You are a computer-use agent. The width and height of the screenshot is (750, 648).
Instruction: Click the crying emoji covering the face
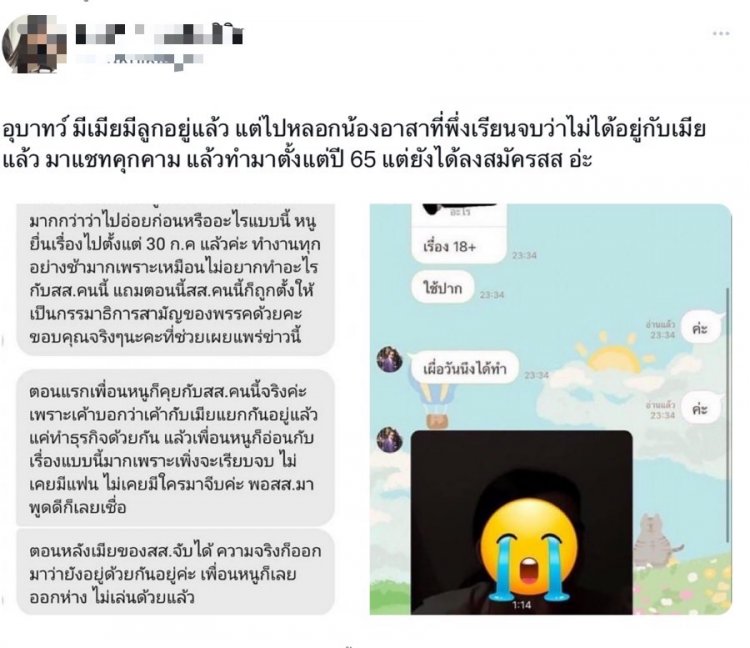[x=529, y=549]
